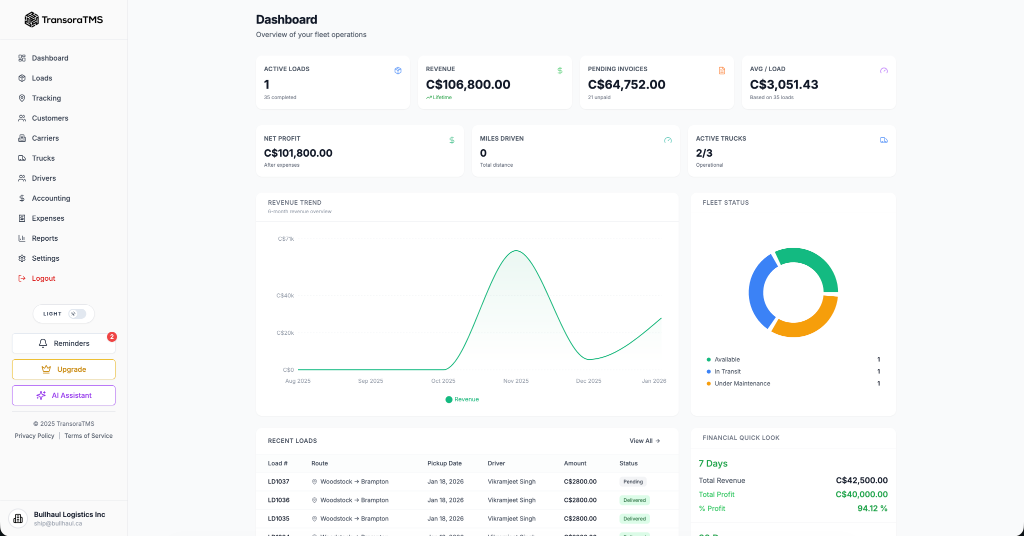
Task: Click the company building avatar icon
Action: point(18,518)
